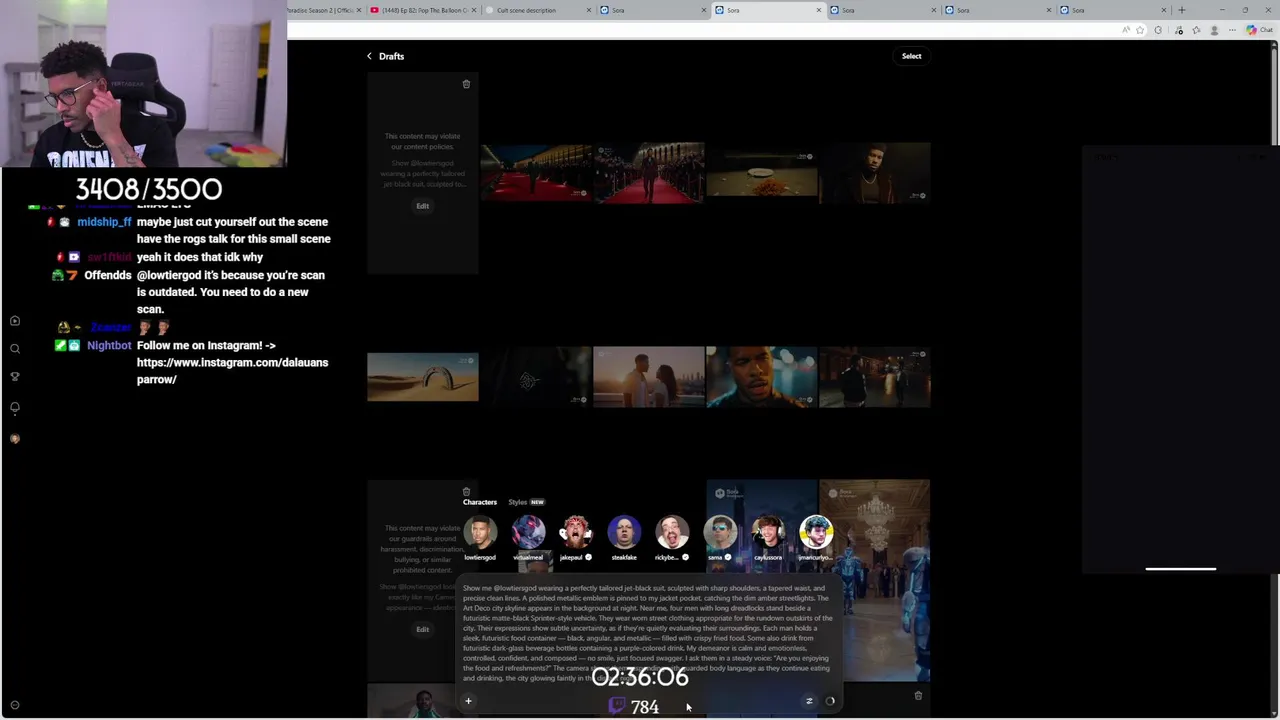Click inside the prompt text box
1280x720 pixels.
(648, 633)
